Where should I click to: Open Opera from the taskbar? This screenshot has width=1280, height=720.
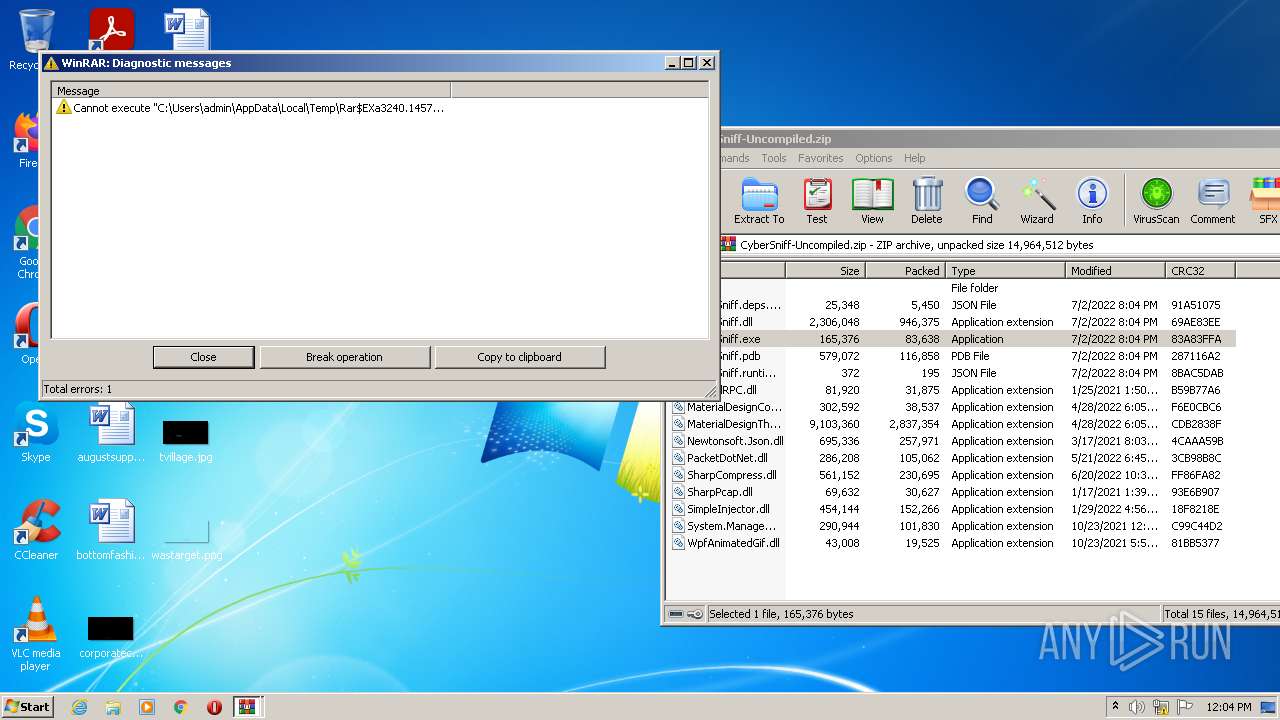[214, 707]
